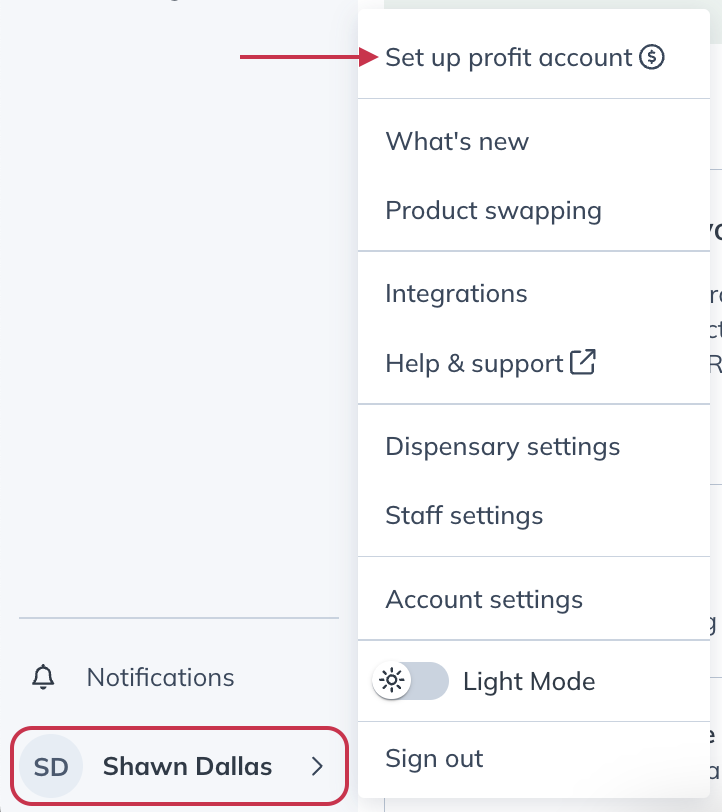Select Set up profit account
Viewport: 722px width, 812px height.
point(534,57)
